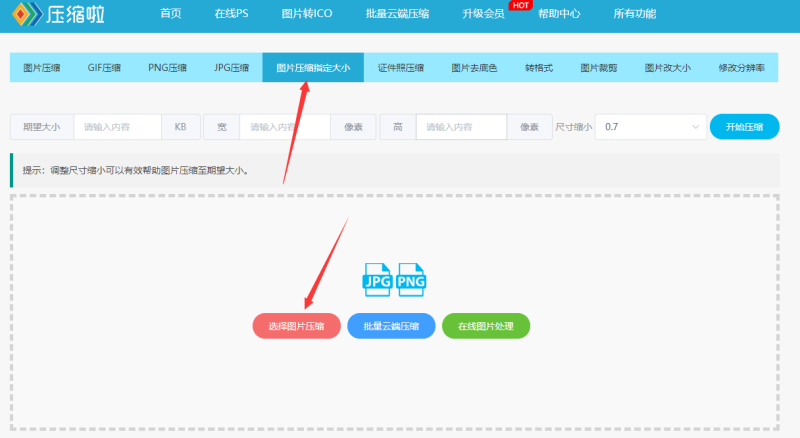The height and width of the screenshot is (438, 800).
Task: Expand the 尺寸缩小 0.7 dropdown
Action: (x=651, y=127)
